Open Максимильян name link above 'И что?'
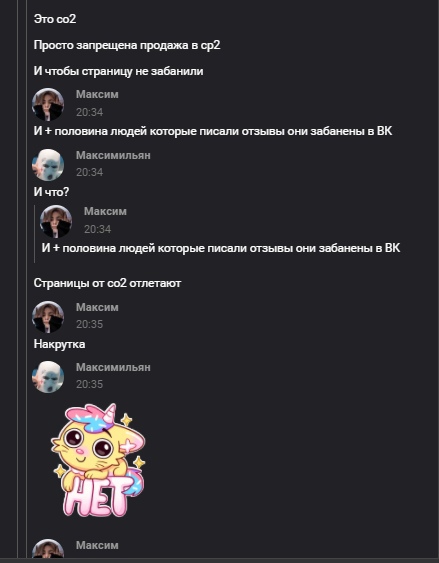This screenshot has width=439, height=563. [x=113, y=155]
